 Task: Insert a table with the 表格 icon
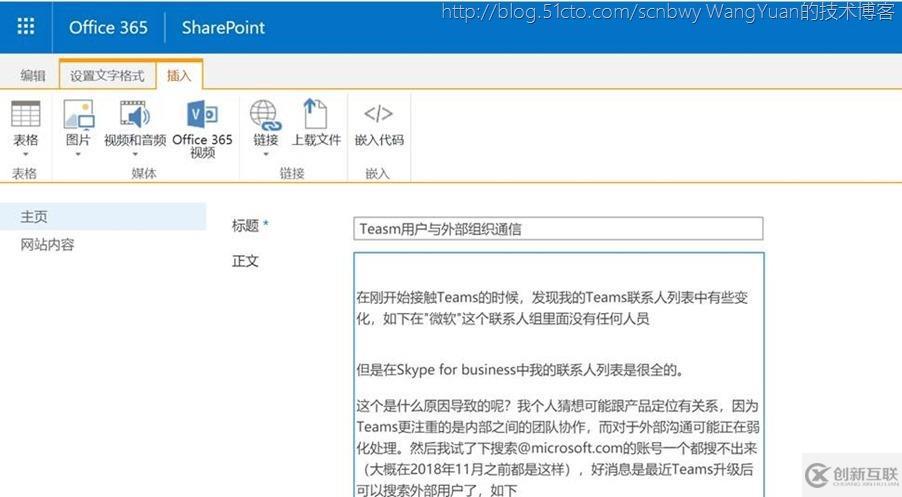[26, 114]
